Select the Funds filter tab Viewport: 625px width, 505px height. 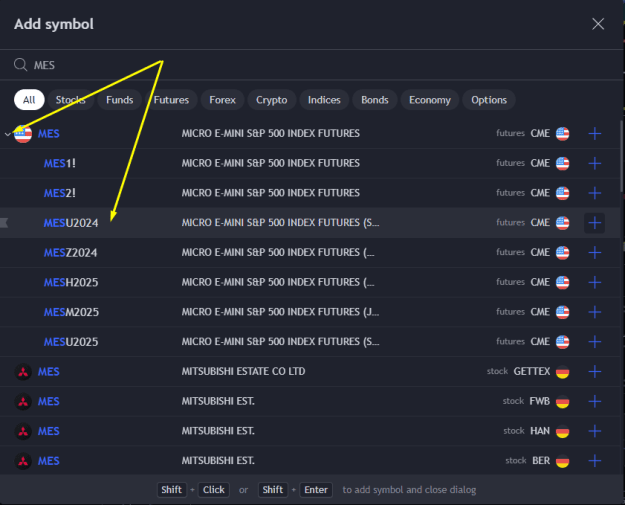(x=120, y=100)
